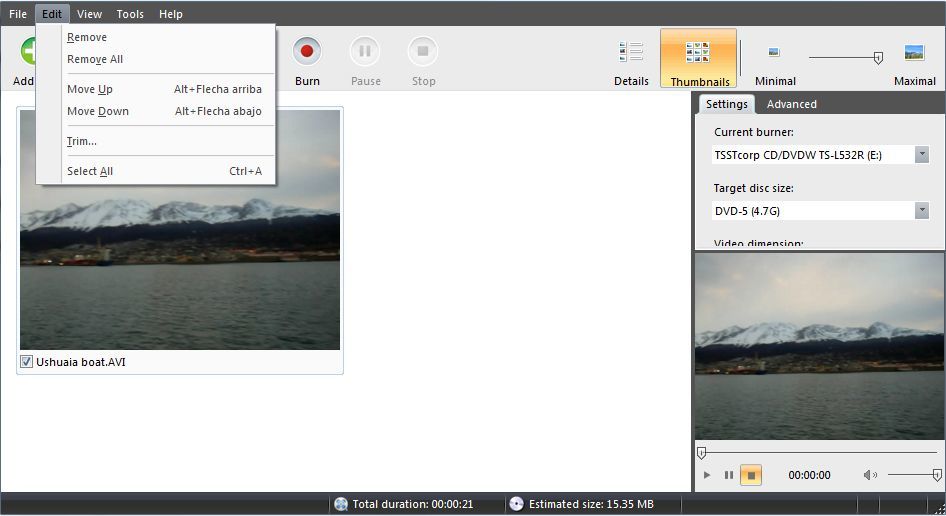
Task: Click the green Add button icon
Action: pos(28,51)
